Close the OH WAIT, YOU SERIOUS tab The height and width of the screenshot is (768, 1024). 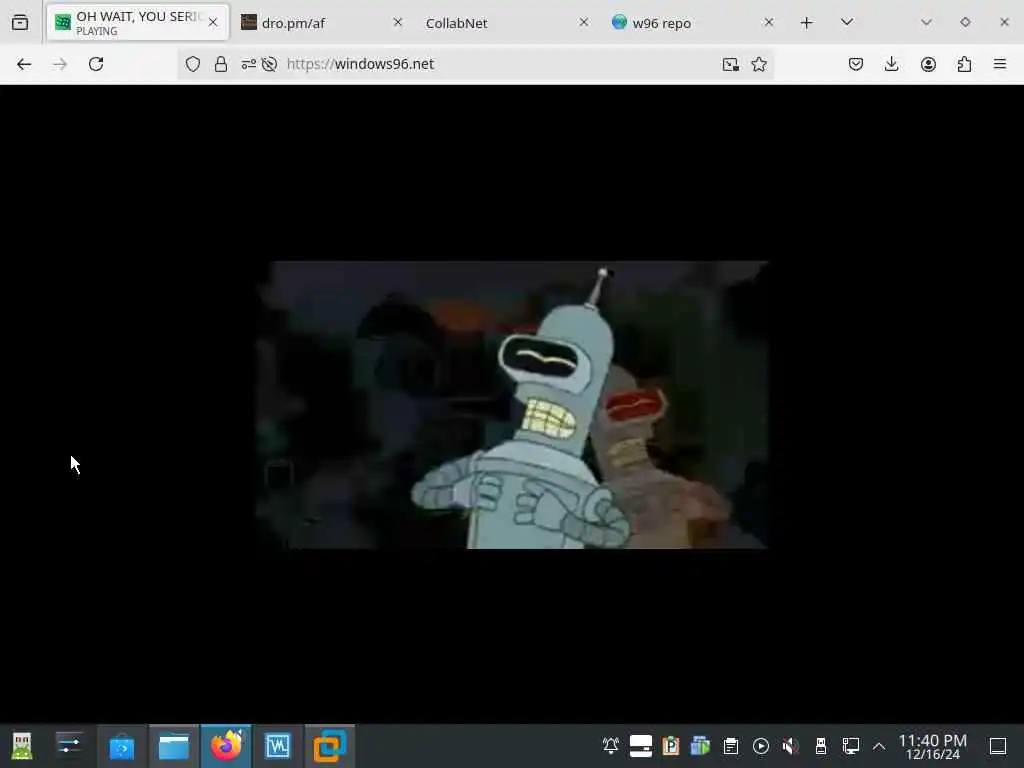213,23
